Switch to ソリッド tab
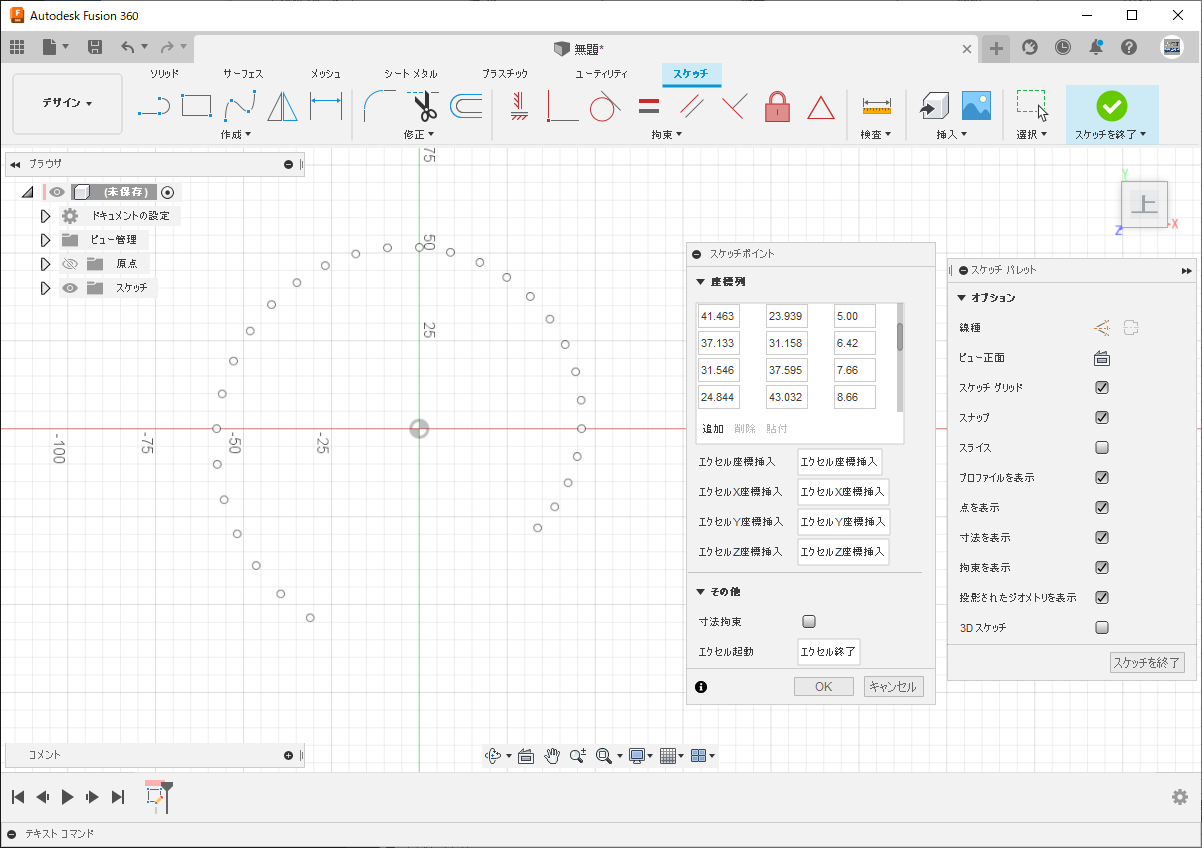1202x848 pixels. [x=165, y=74]
